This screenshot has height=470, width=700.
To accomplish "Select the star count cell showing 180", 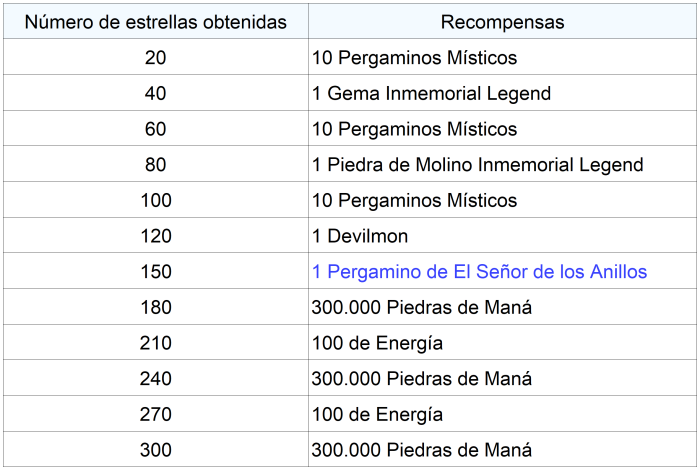I will (155, 307).
